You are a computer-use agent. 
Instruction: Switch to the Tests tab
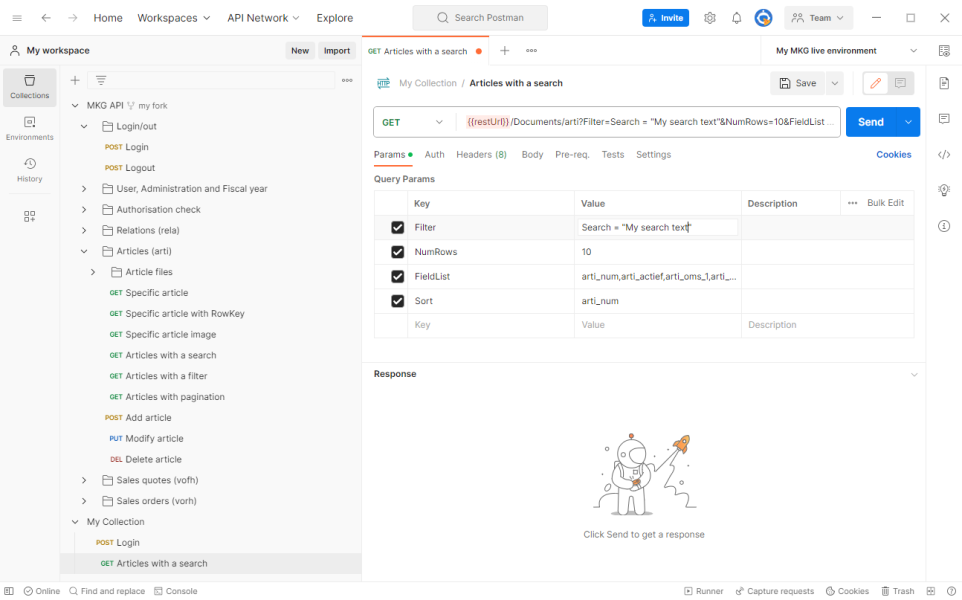pos(613,155)
